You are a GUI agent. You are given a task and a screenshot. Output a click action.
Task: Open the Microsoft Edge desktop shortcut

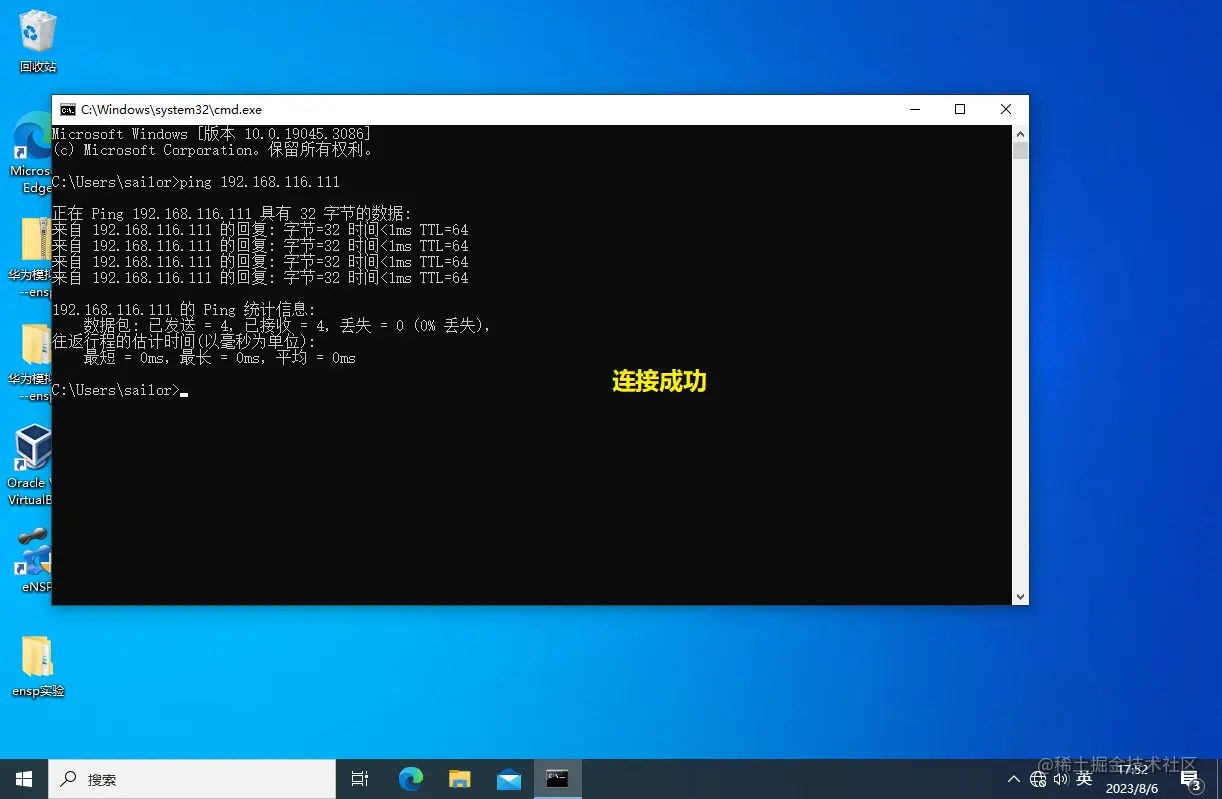coord(30,152)
